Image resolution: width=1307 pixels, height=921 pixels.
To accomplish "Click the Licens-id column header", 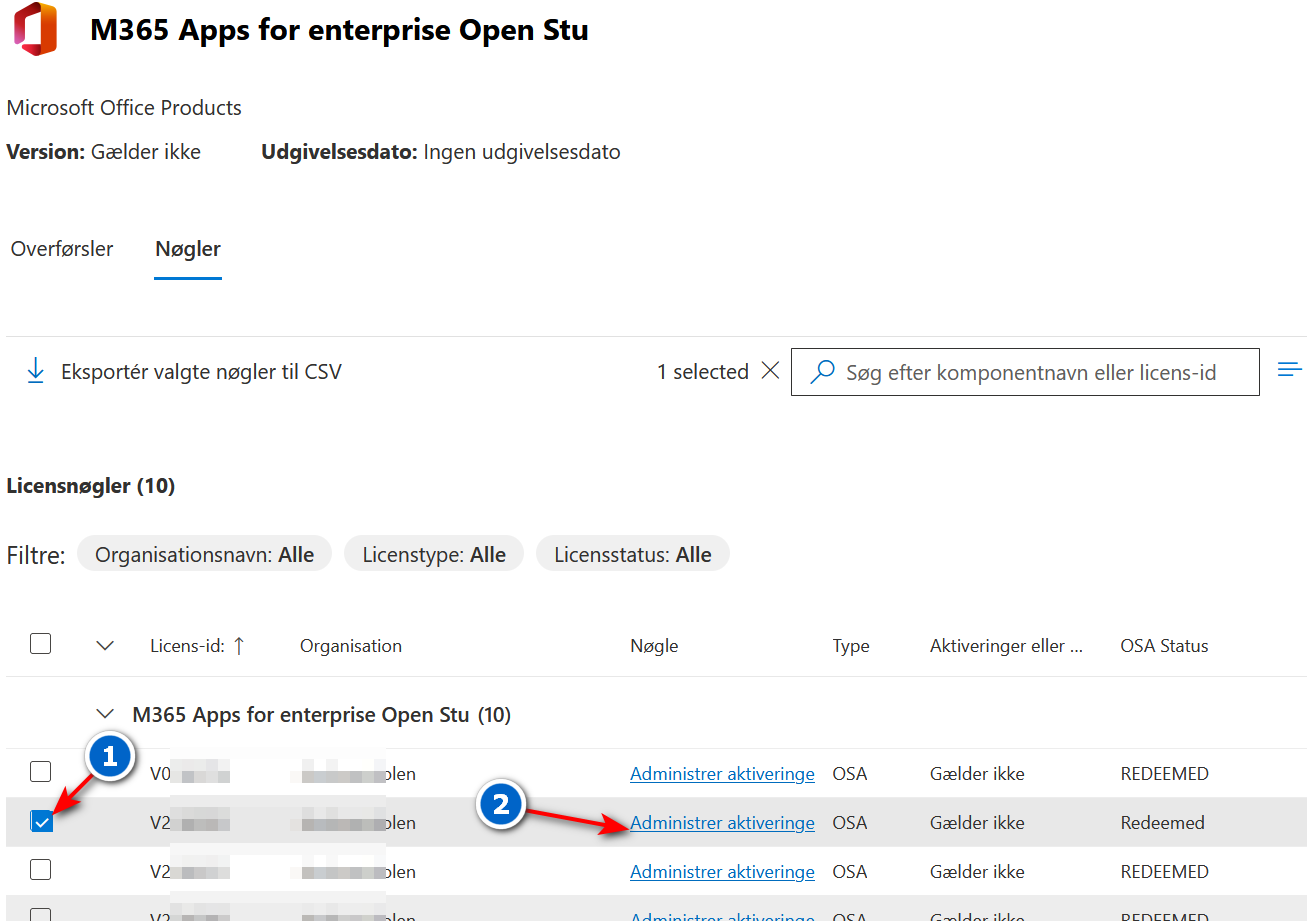I will pos(187,646).
